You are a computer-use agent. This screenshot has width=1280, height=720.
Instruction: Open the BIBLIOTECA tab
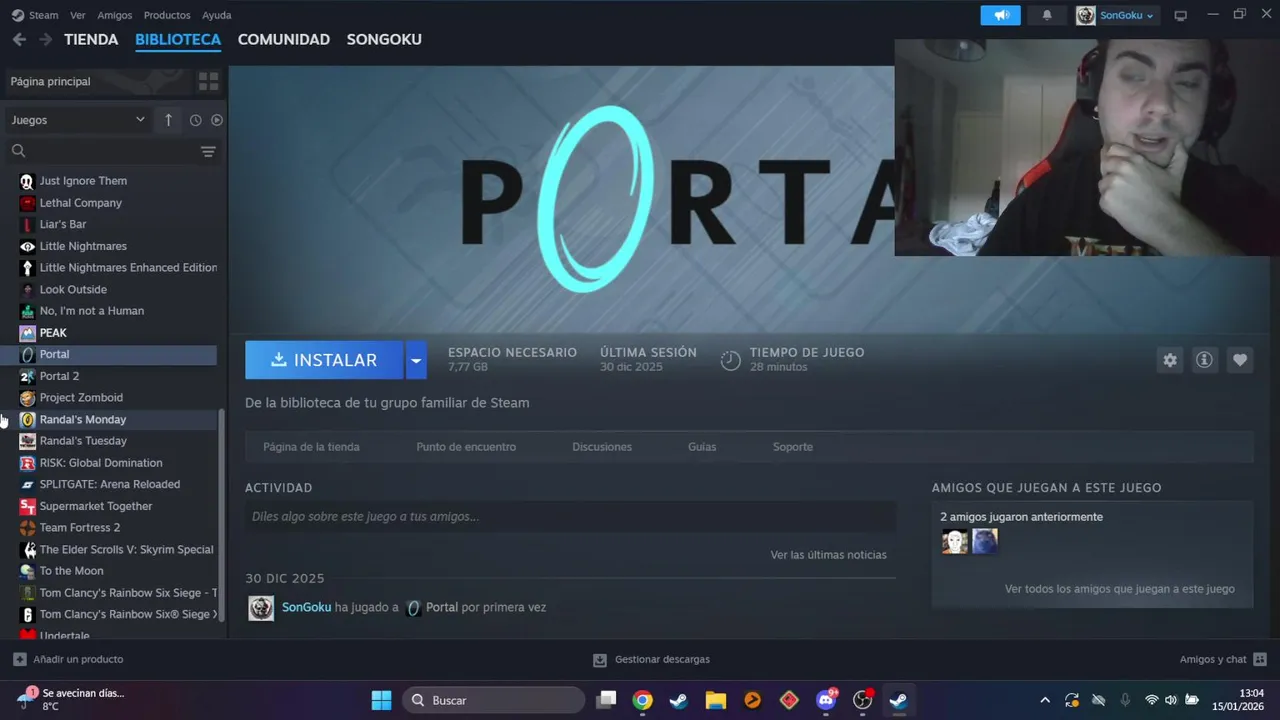click(x=178, y=39)
